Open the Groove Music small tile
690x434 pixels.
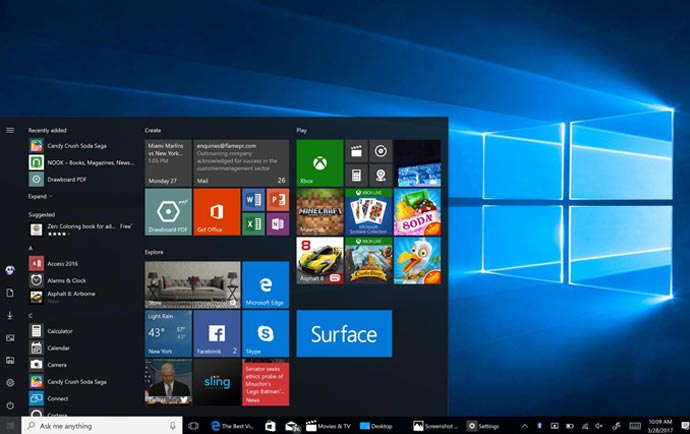click(x=381, y=151)
